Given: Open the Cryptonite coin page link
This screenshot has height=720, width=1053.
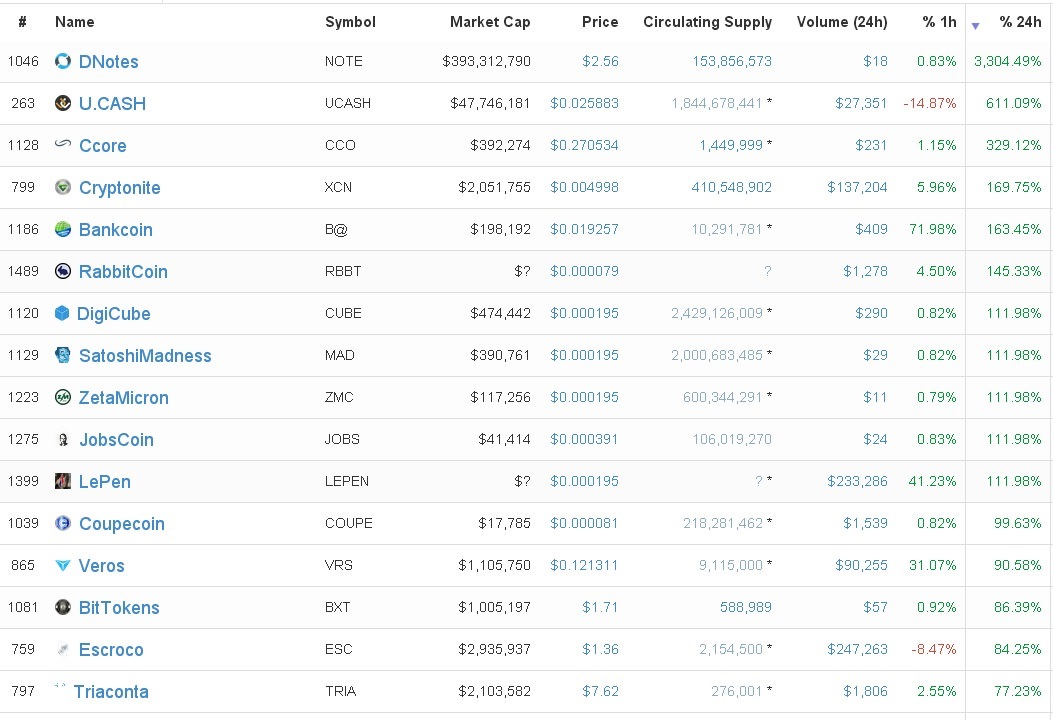Looking at the screenshot, I should (x=120, y=188).
